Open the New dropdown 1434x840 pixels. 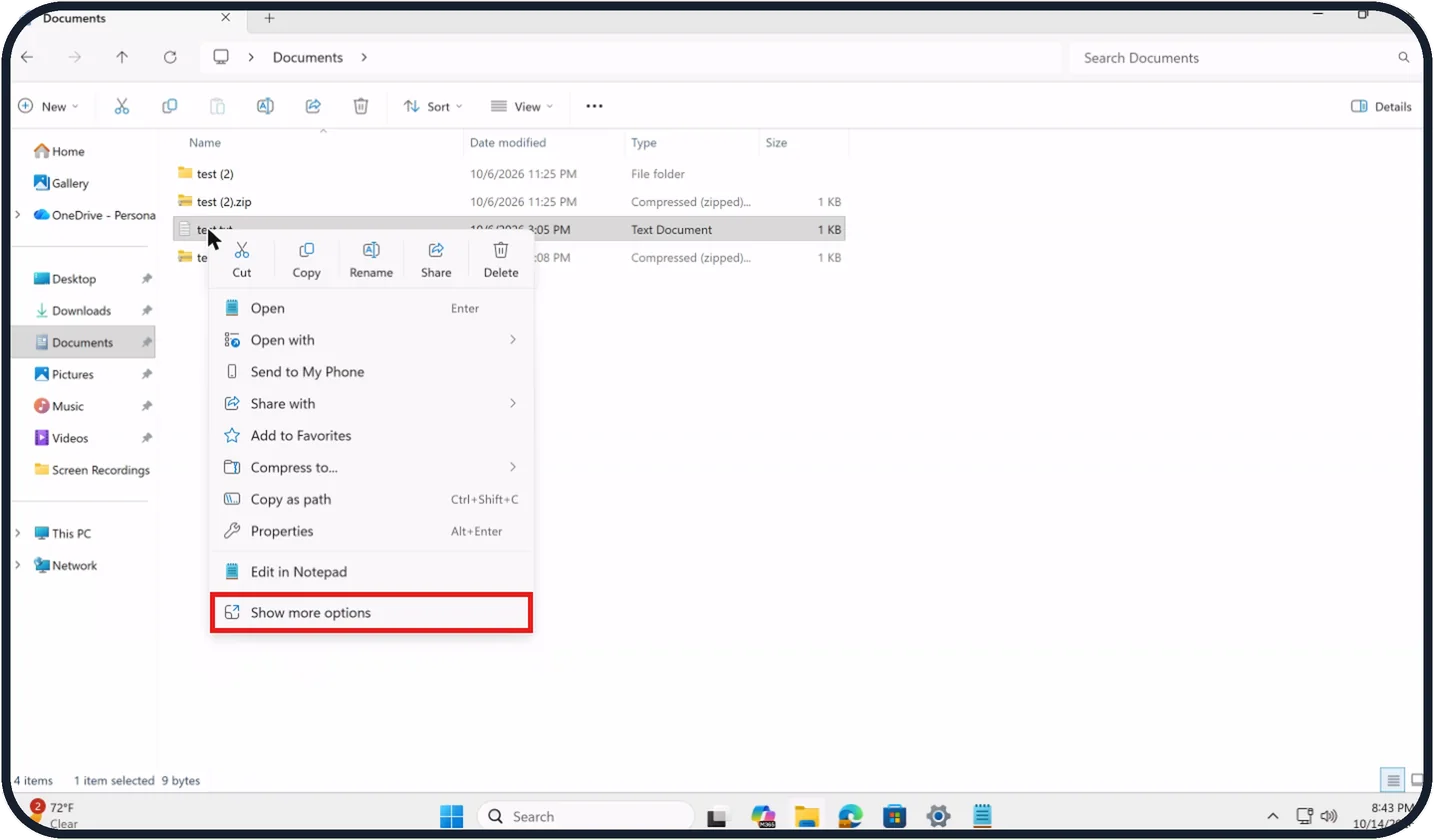(48, 106)
